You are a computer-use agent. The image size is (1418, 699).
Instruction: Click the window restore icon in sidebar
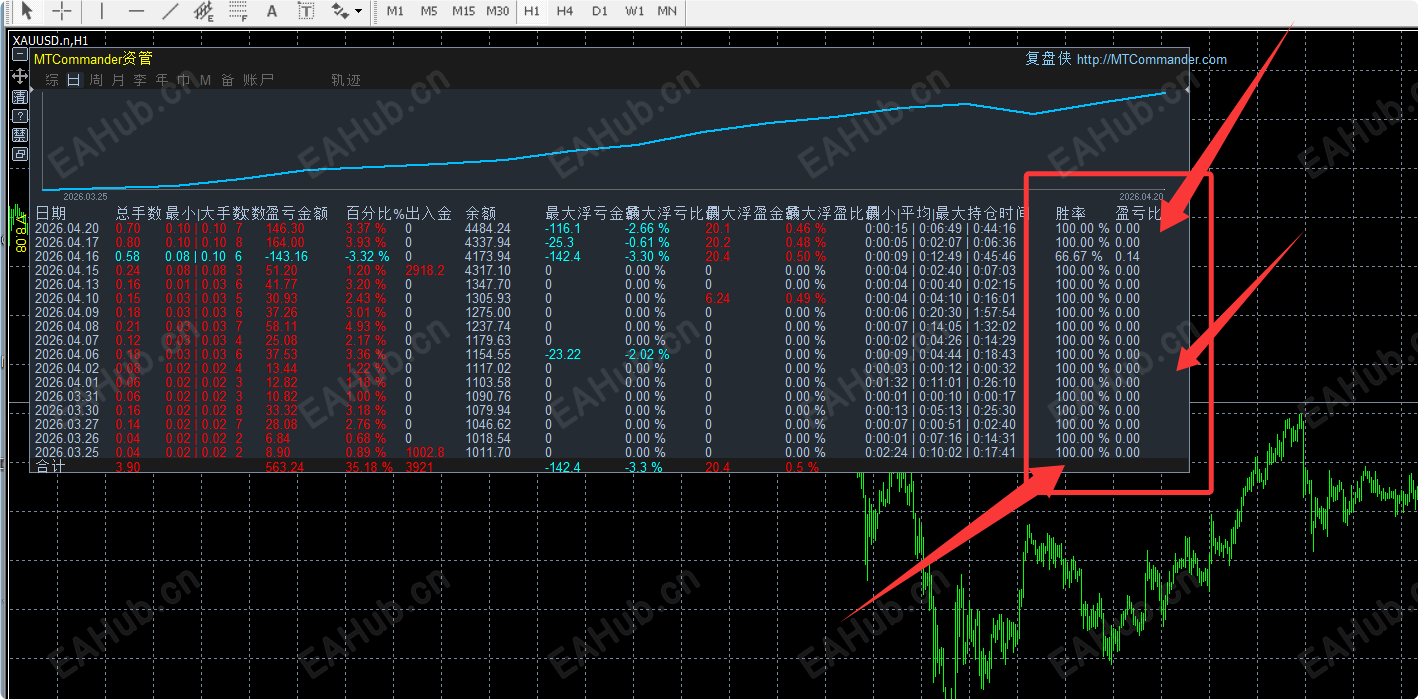coord(20,154)
